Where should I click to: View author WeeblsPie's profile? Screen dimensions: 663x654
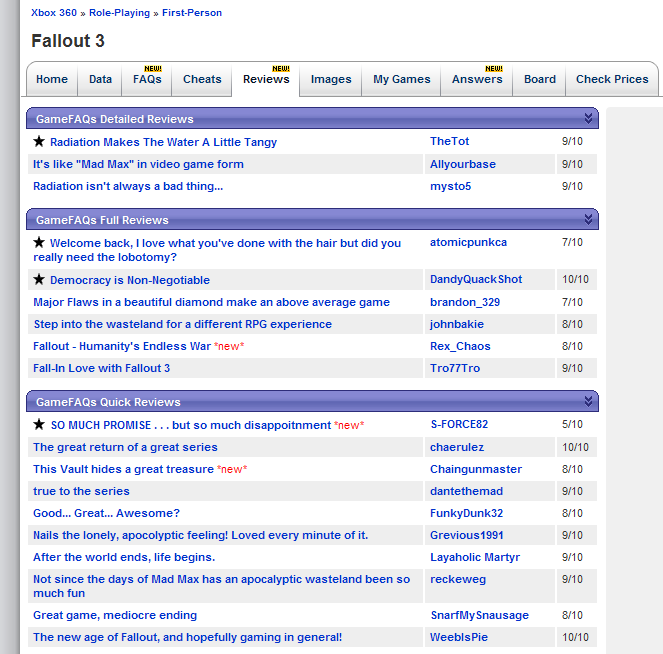pyautogui.click(x=459, y=637)
